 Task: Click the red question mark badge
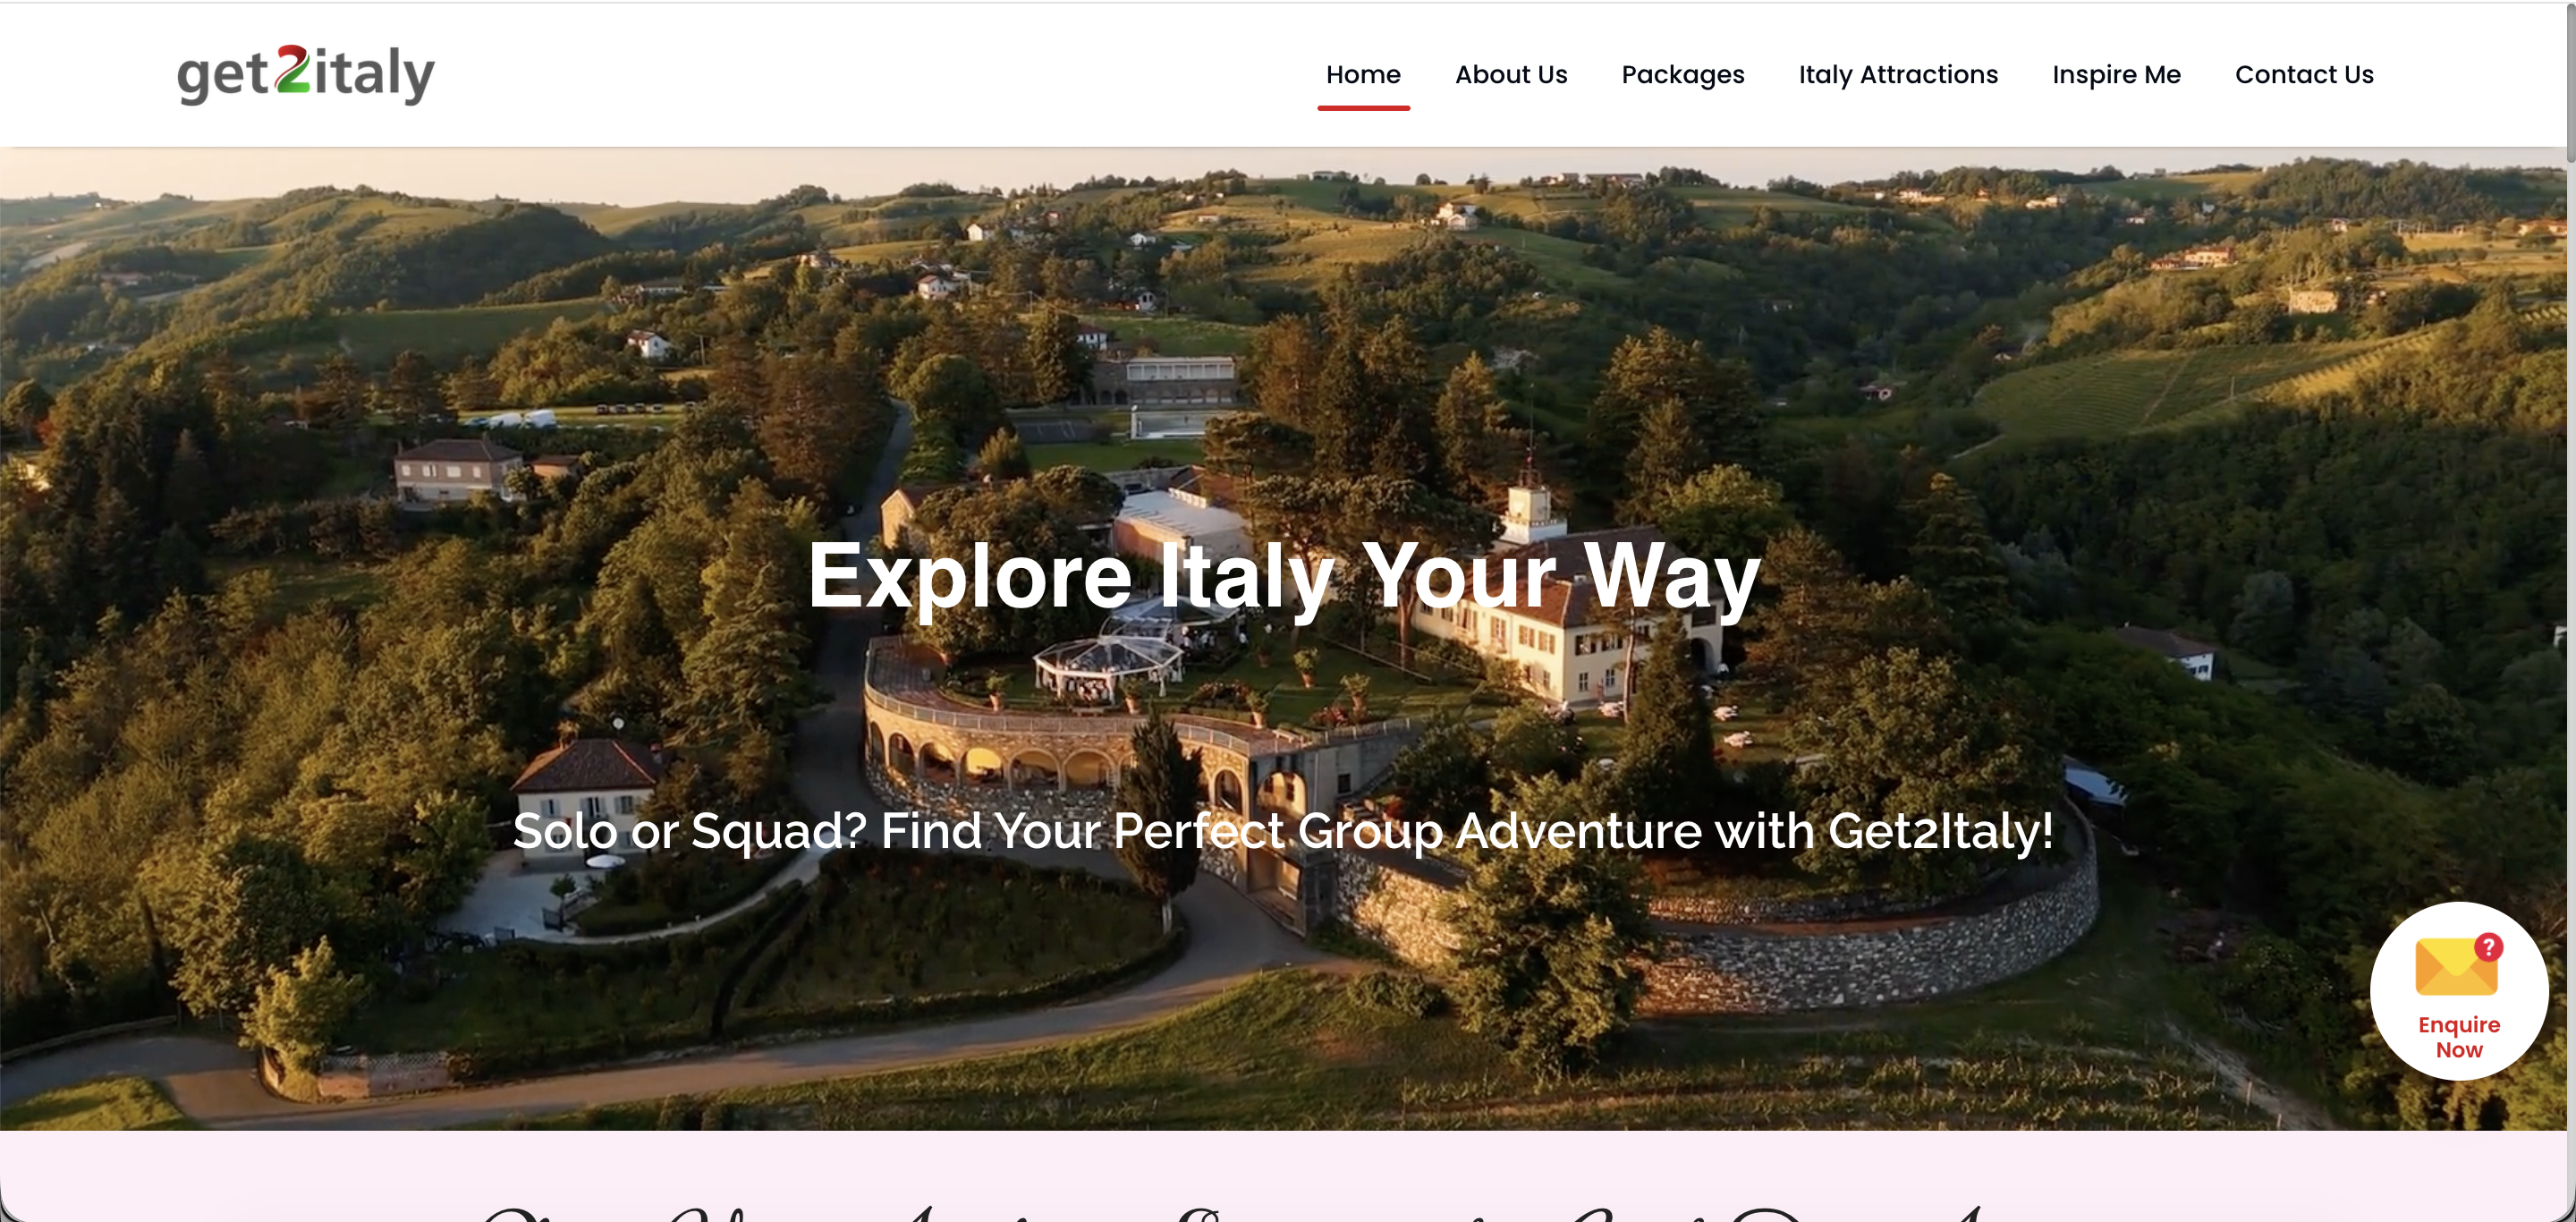(2488, 946)
